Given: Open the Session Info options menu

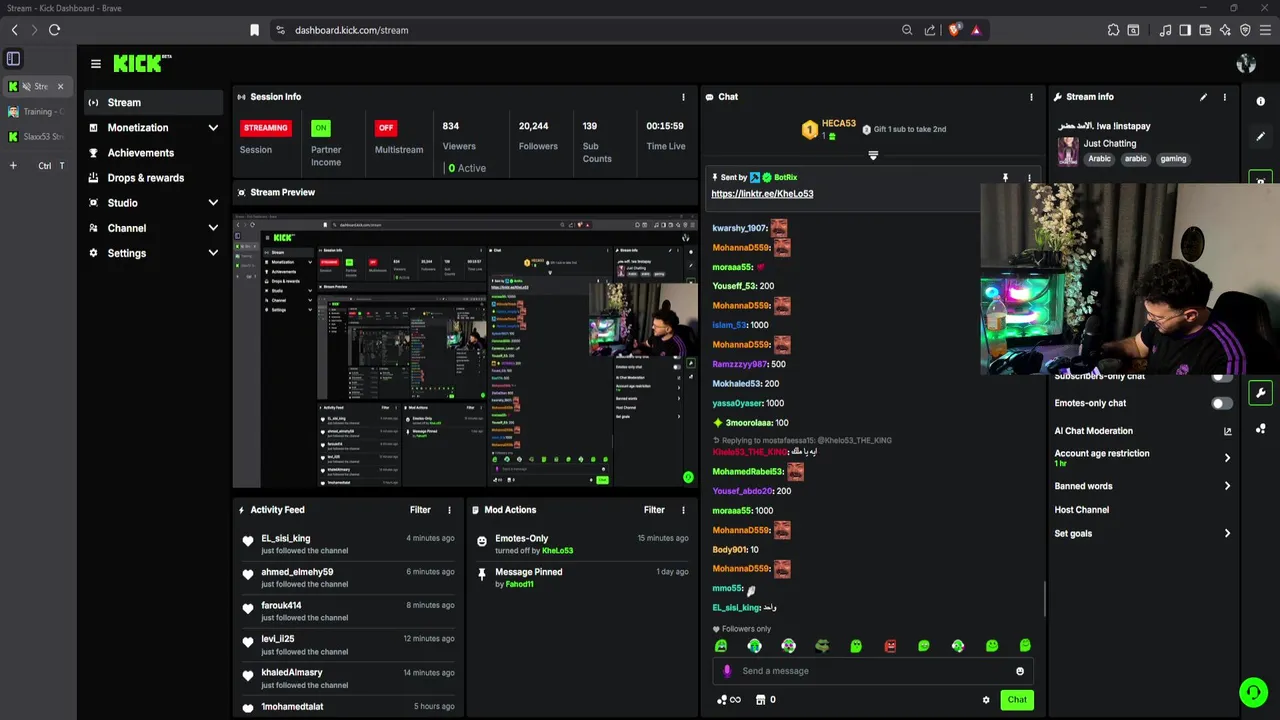Looking at the screenshot, I should pyautogui.click(x=683, y=97).
